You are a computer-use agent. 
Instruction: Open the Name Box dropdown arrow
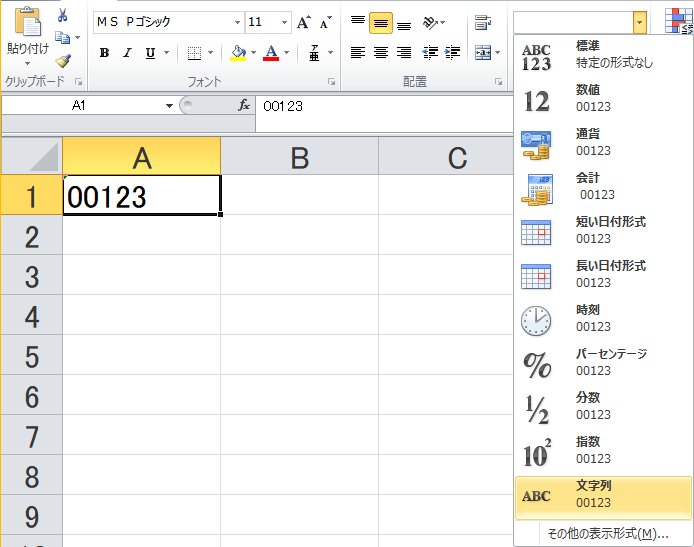[169, 106]
